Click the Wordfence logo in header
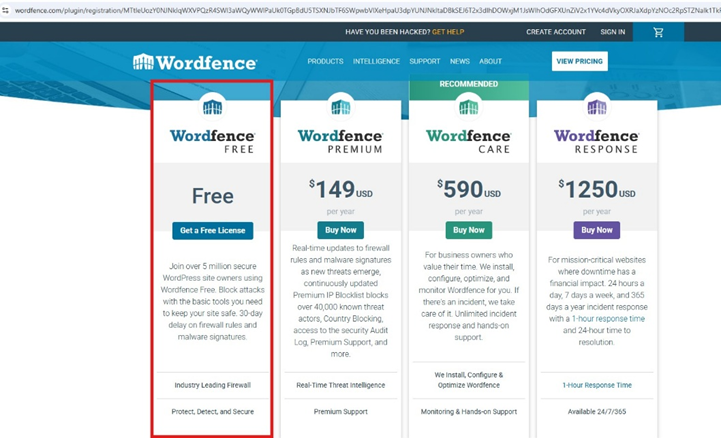 click(195, 62)
